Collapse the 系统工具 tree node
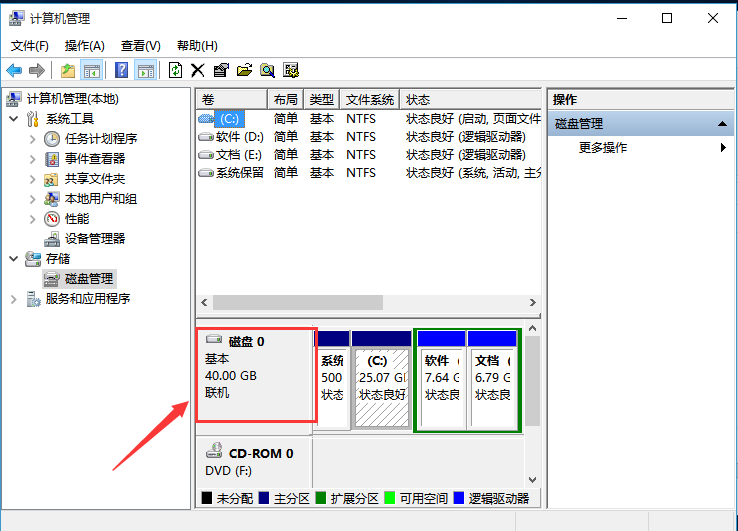This screenshot has height=531, width=738. click(13, 119)
